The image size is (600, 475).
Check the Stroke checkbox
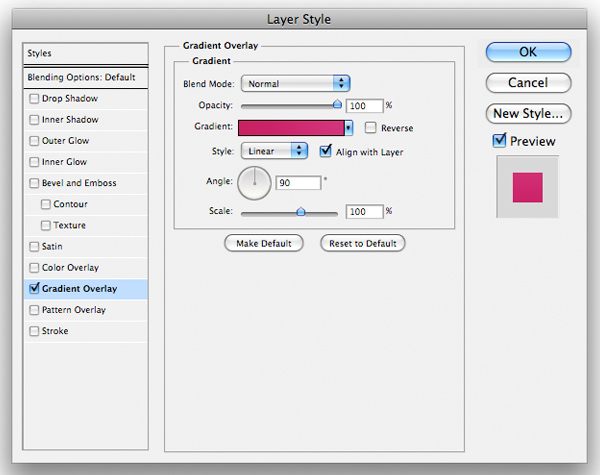(x=34, y=331)
